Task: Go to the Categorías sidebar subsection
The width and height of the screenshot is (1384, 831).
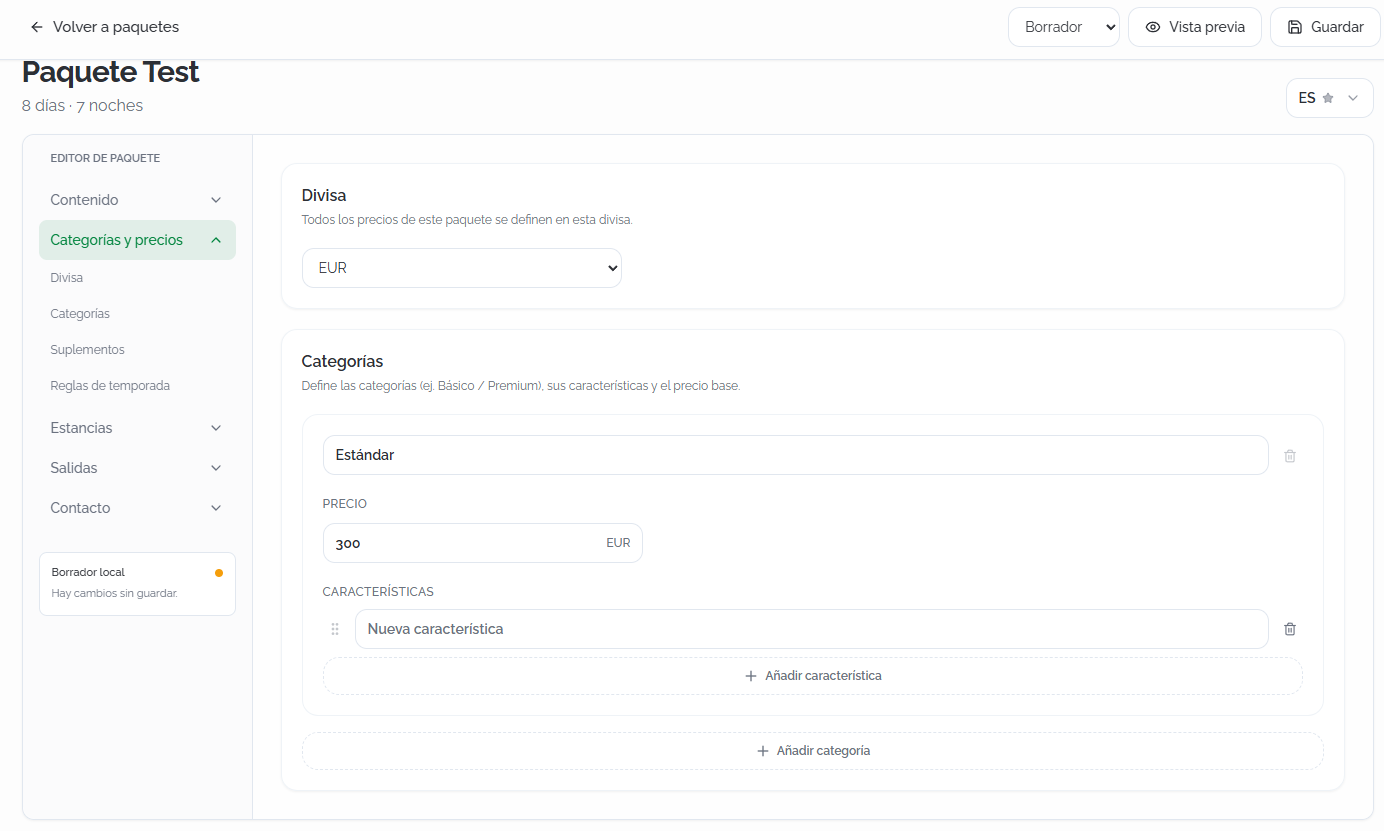Action: pos(80,314)
